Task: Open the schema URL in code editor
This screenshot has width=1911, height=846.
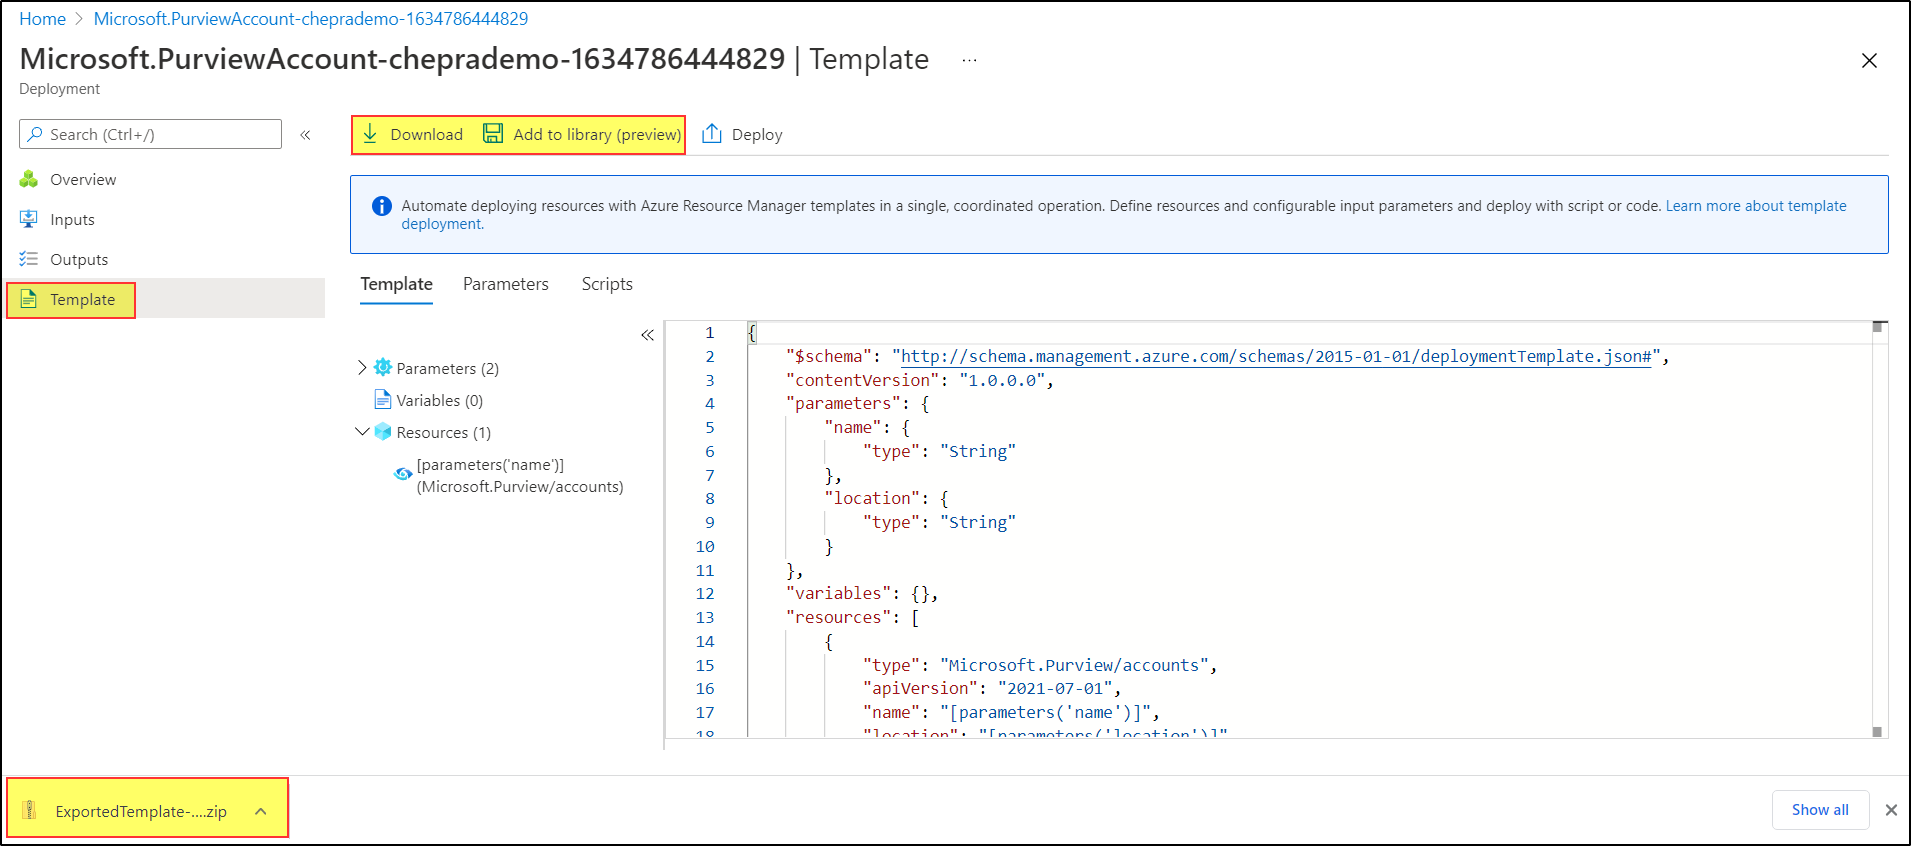Action: pos(1276,356)
